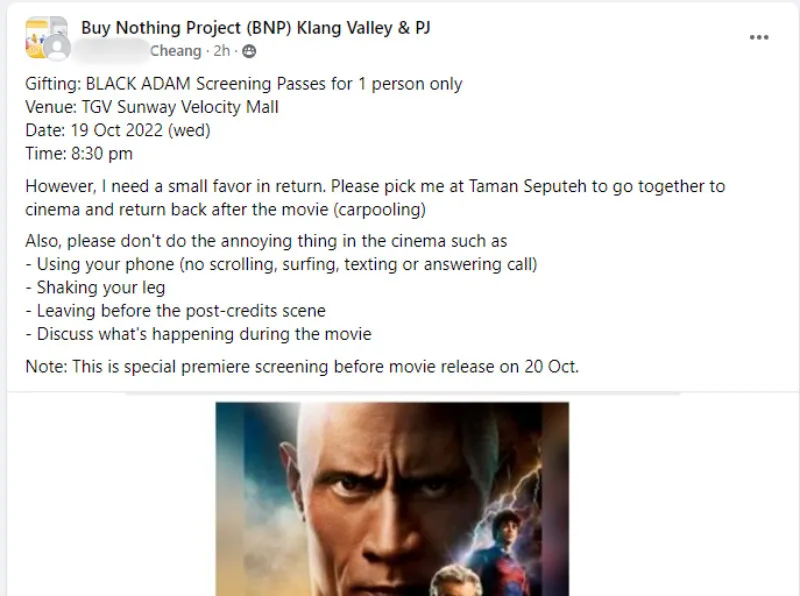Open the Buy Nothing Project group name link
Image resolution: width=800 pixels, height=596 pixels.
[256, 27]
